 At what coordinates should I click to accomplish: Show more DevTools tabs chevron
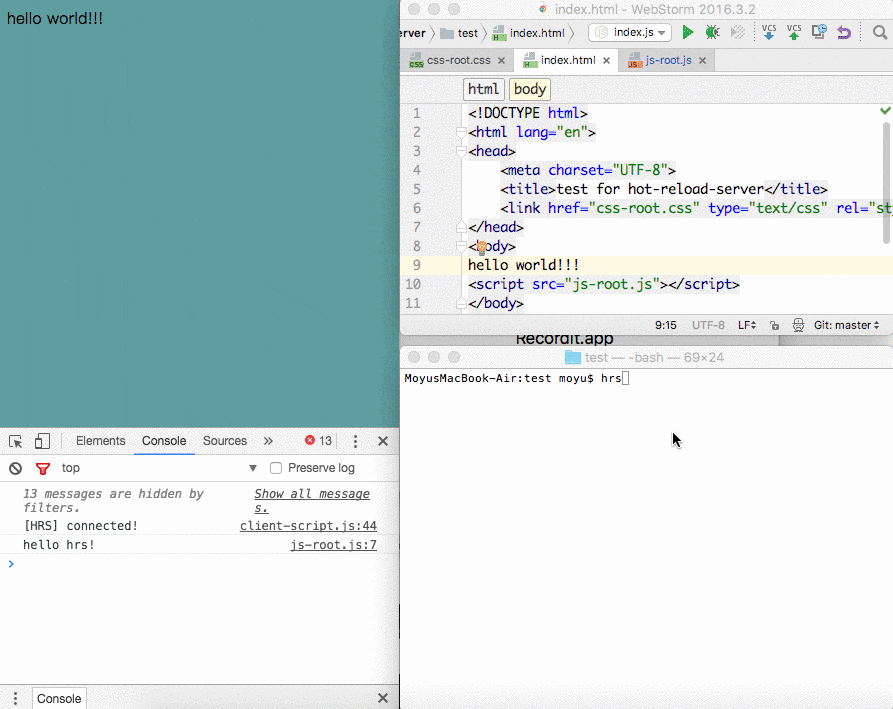click(x=268, y=441)
